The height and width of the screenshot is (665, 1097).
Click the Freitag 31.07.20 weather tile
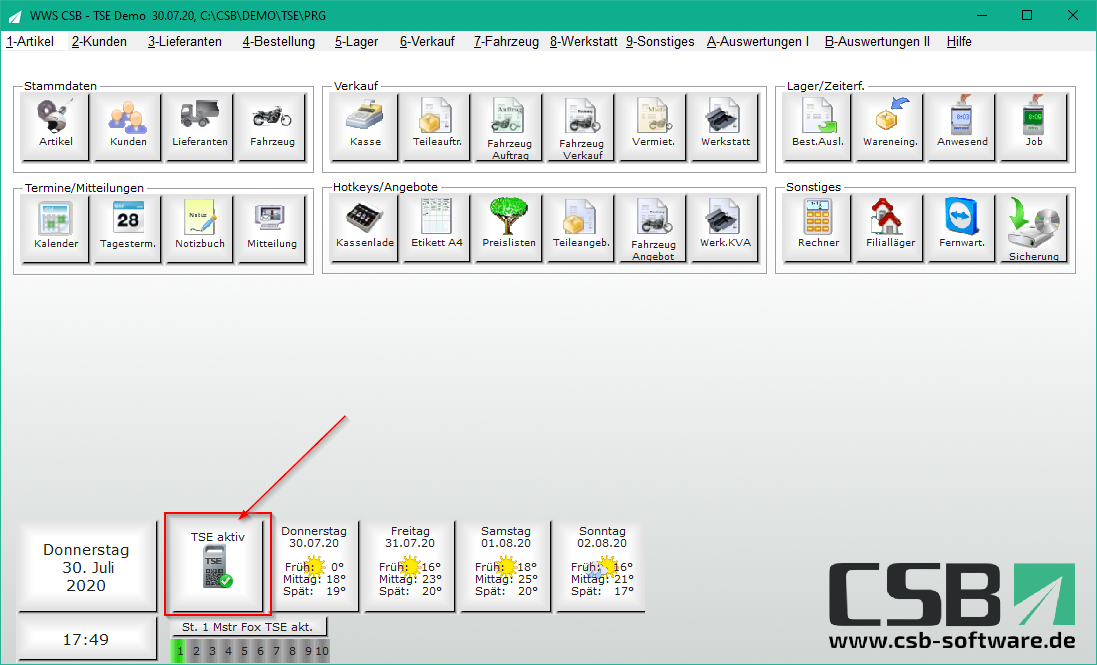click(410, 566)
